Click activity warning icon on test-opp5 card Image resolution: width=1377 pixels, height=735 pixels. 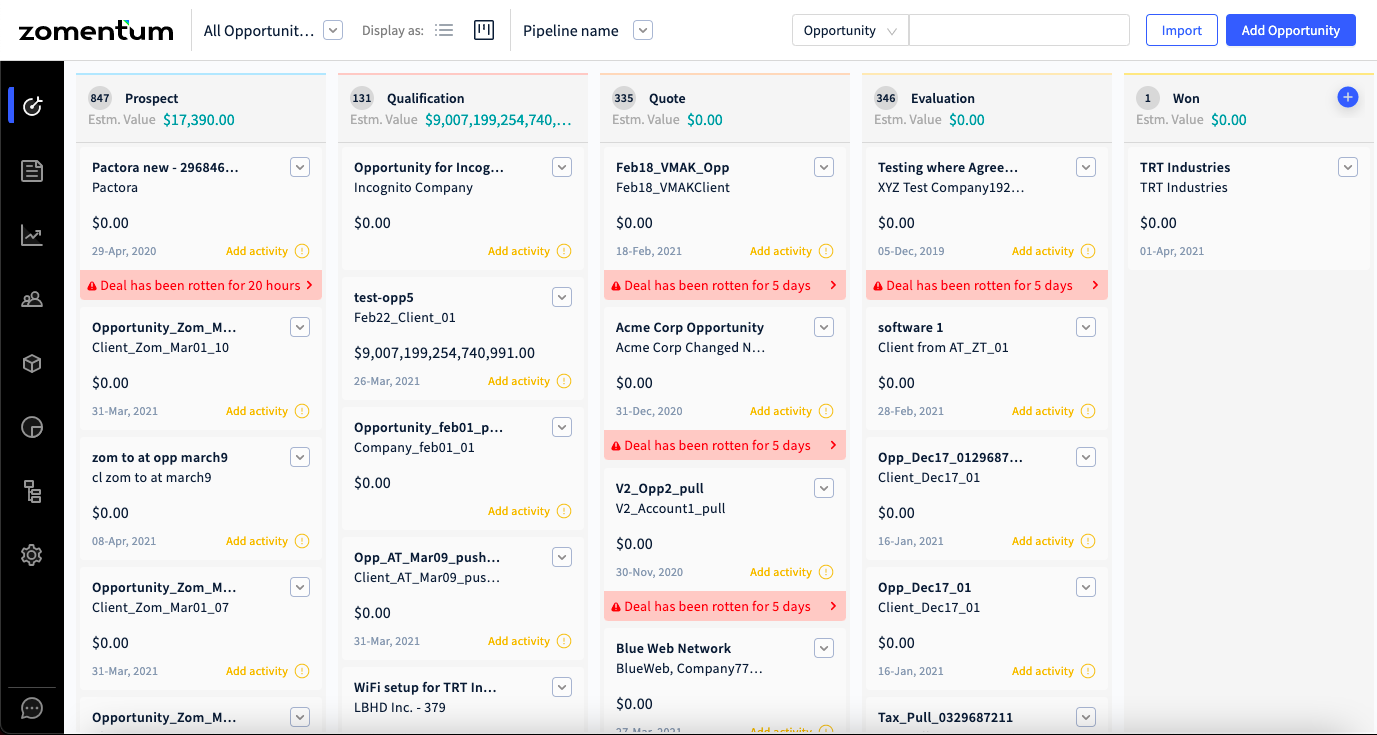click(x=564, y=381)
